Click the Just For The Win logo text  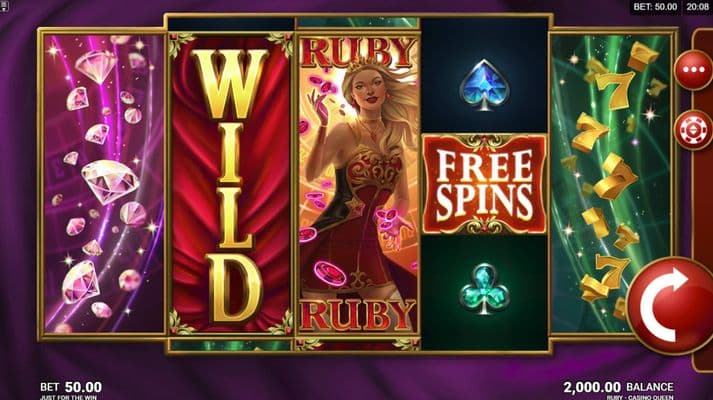click(x=68, y=397)
